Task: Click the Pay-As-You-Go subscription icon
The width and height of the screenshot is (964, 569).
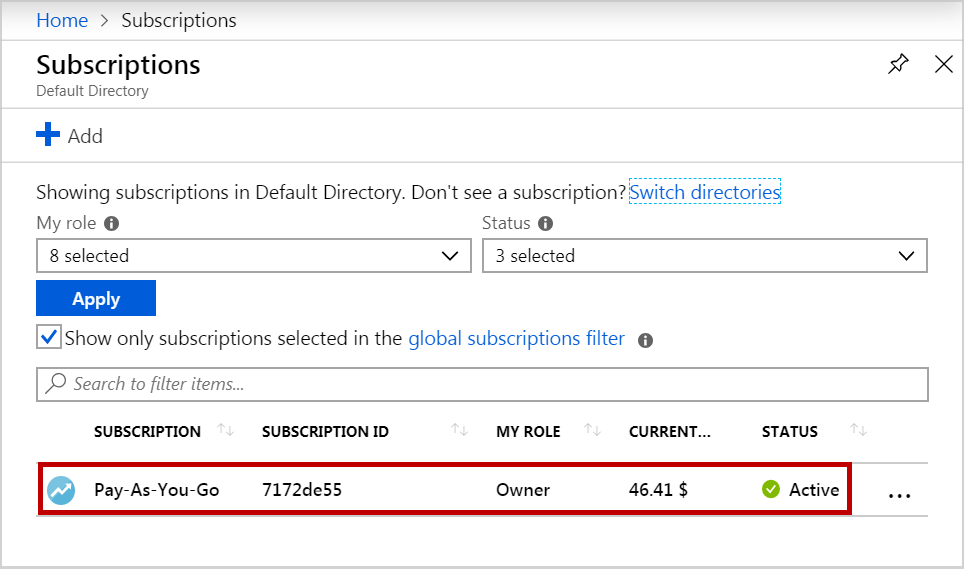Action: (x=62, y=490)
